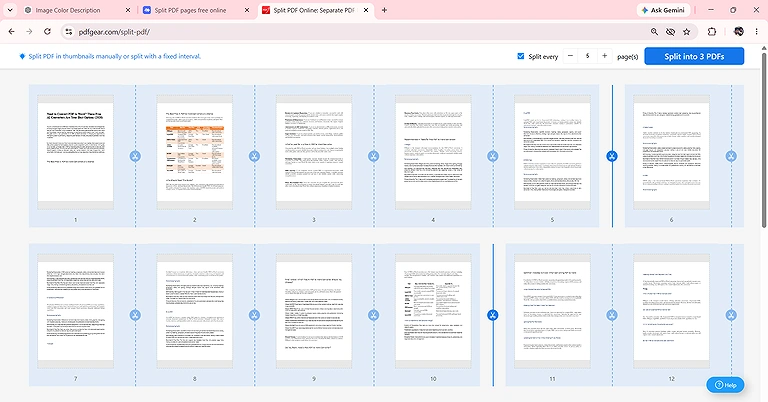The image size is (768, 402).
Task: Select page 10 thumbnail
Action: tap(433, 311)
